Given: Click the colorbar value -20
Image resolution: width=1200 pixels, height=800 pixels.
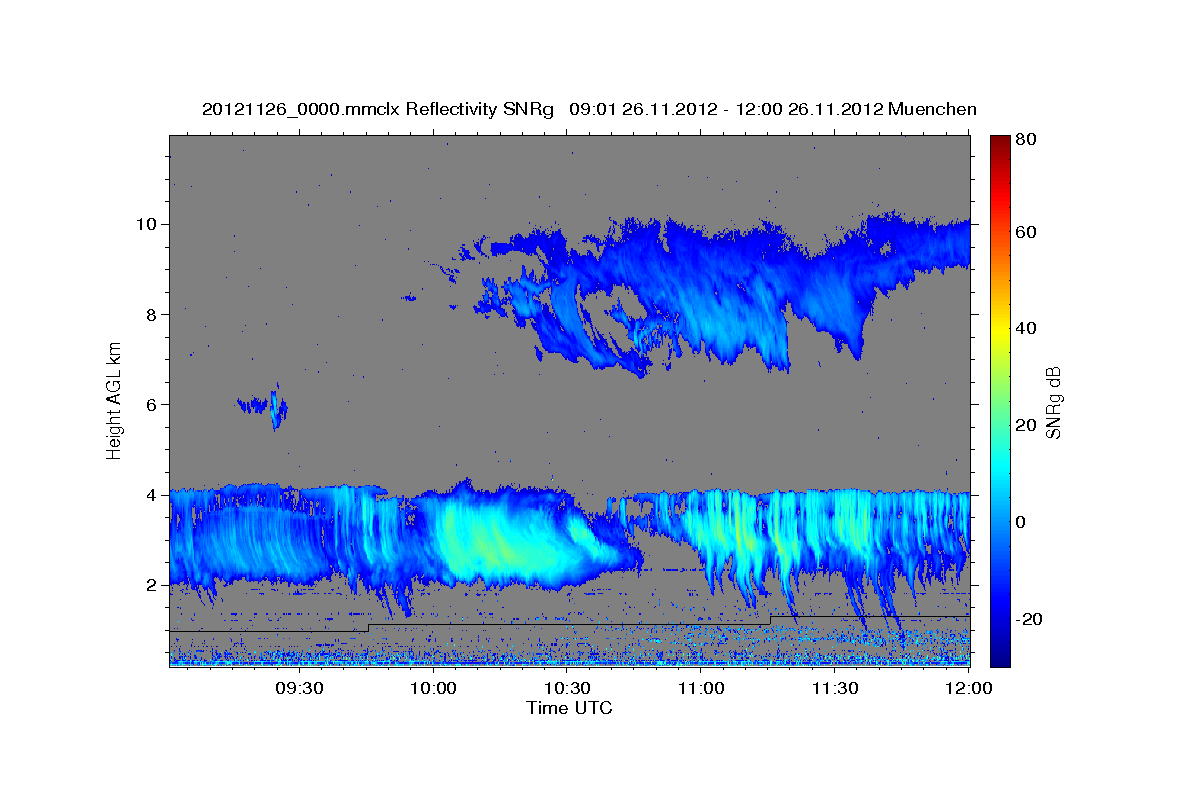Looking at the screenshot, I should tap(1030, 619).
